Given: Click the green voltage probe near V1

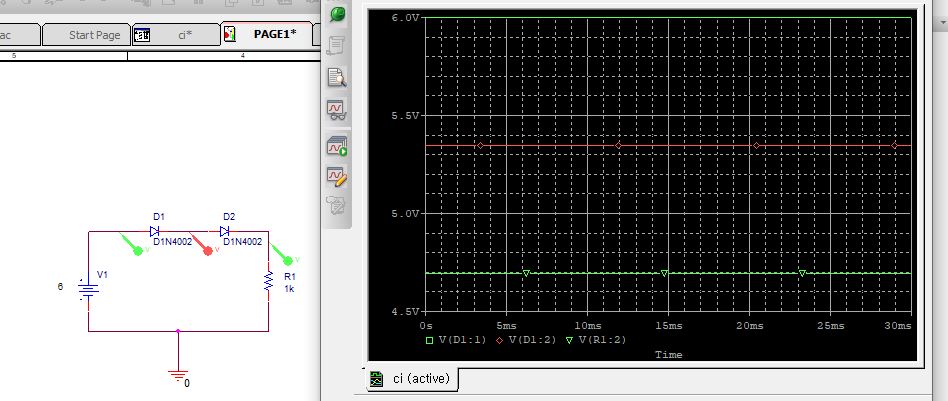Looking at the screenshot, I should [x=131, y=244].
